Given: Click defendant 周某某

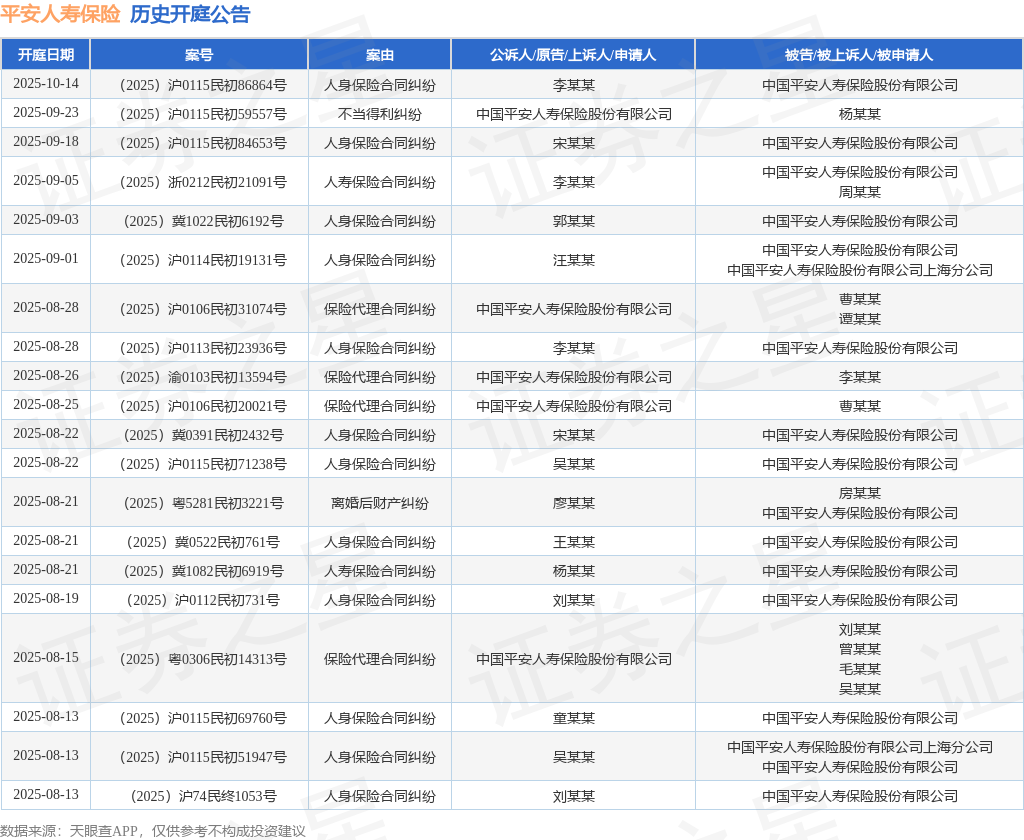Looking at the screenshot, I should coord(859,192).
